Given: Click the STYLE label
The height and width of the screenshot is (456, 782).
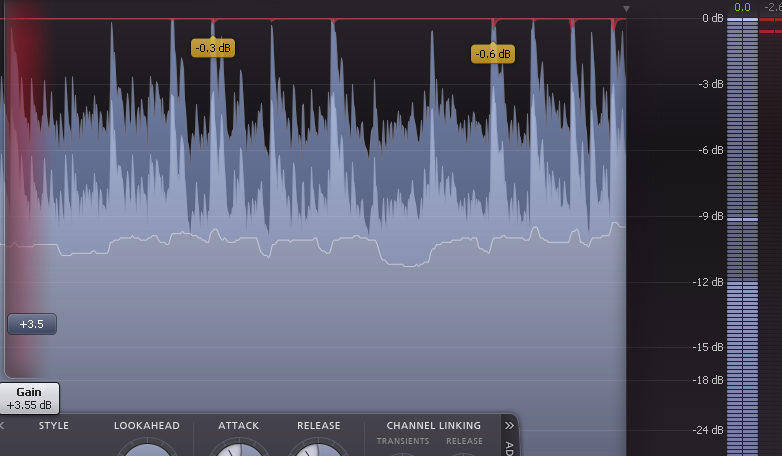Looking at the screenshot, I should click(54, 426).
